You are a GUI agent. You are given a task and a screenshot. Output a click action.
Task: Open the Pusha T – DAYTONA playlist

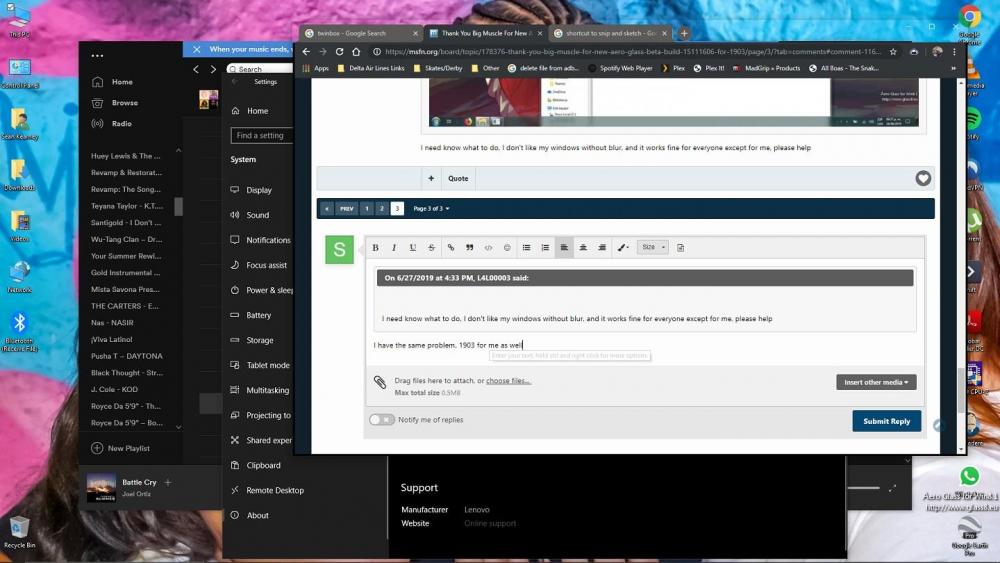click(126, 356)
